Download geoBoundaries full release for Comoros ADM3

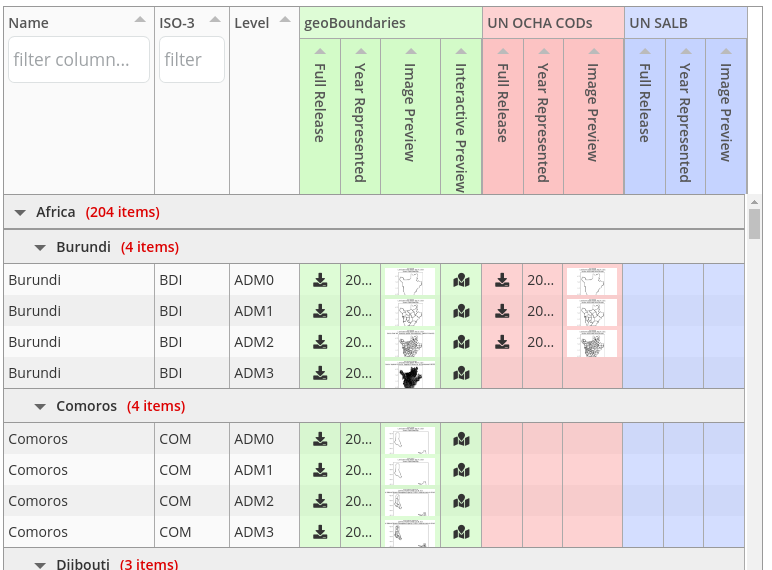point(320,532)
